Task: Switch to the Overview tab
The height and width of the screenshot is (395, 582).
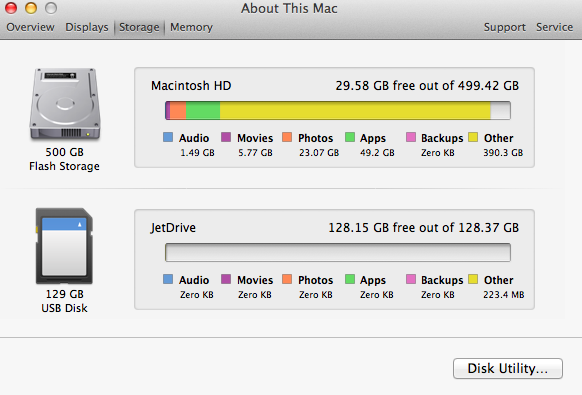Action: [x=30, y=27]
